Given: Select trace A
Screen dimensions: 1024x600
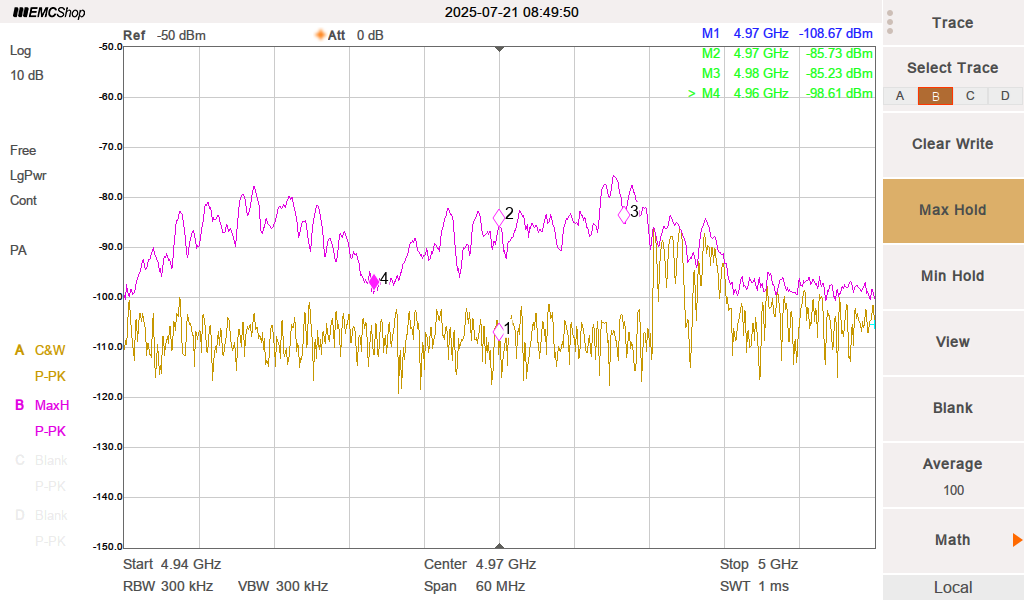Looking at the screenshot, I should pyautogui.click(x=900, y=96).
